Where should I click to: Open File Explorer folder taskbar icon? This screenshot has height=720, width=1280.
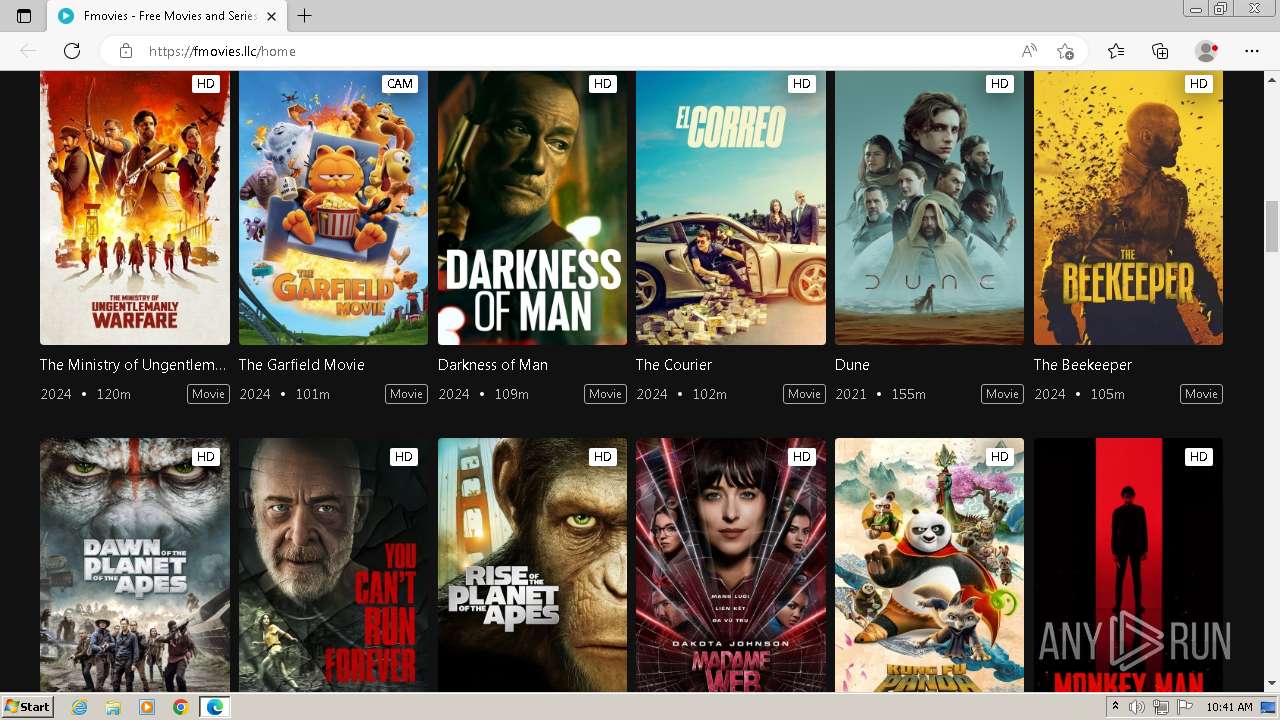[x=113, y=707]
